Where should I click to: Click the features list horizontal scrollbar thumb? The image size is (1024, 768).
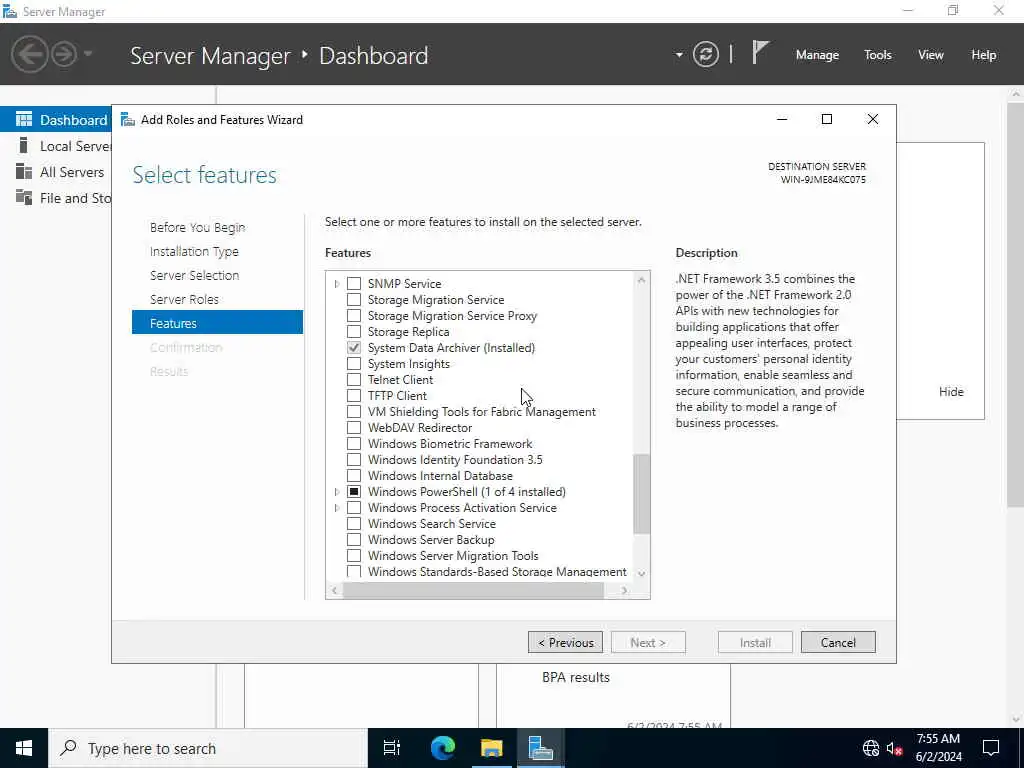(473, 590)
